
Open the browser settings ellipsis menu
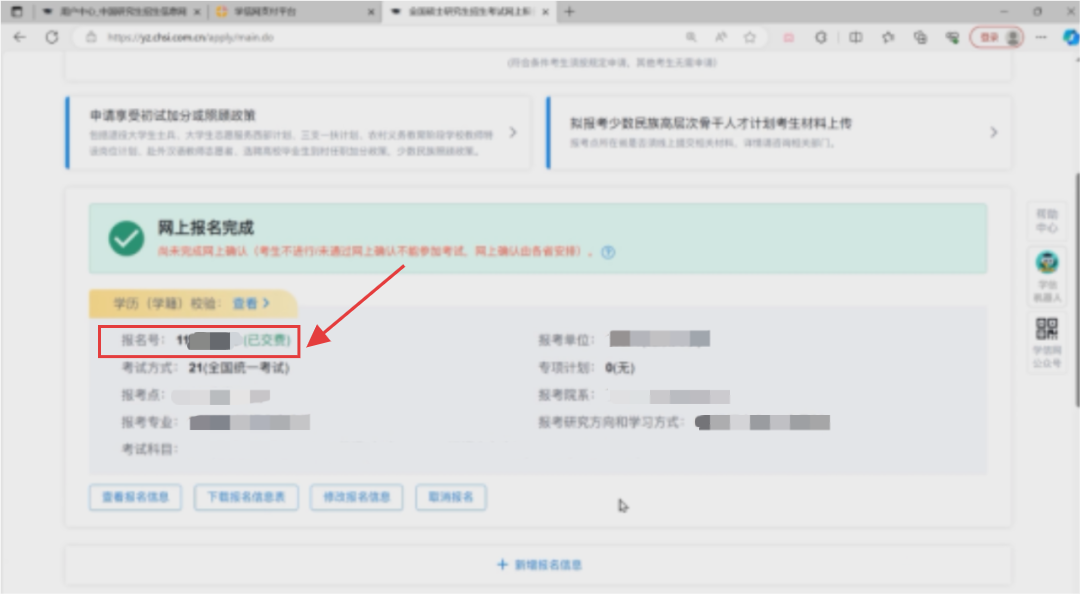[1041, 37]
